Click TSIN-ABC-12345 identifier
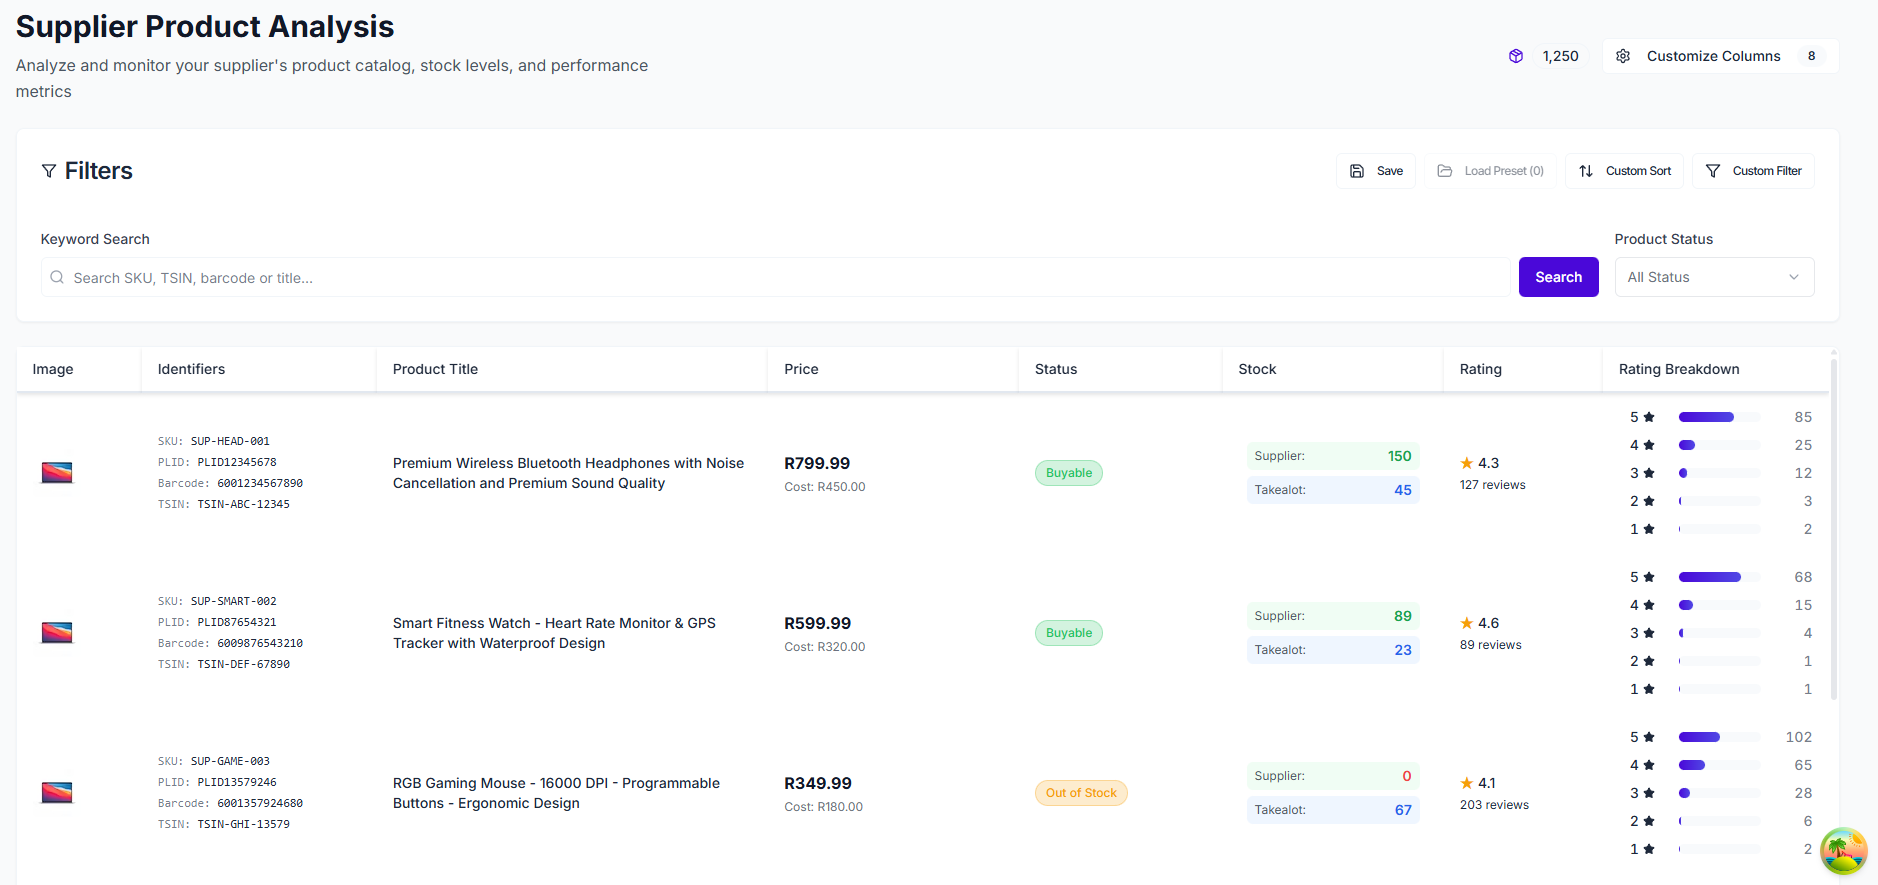 tap(243, 504)
